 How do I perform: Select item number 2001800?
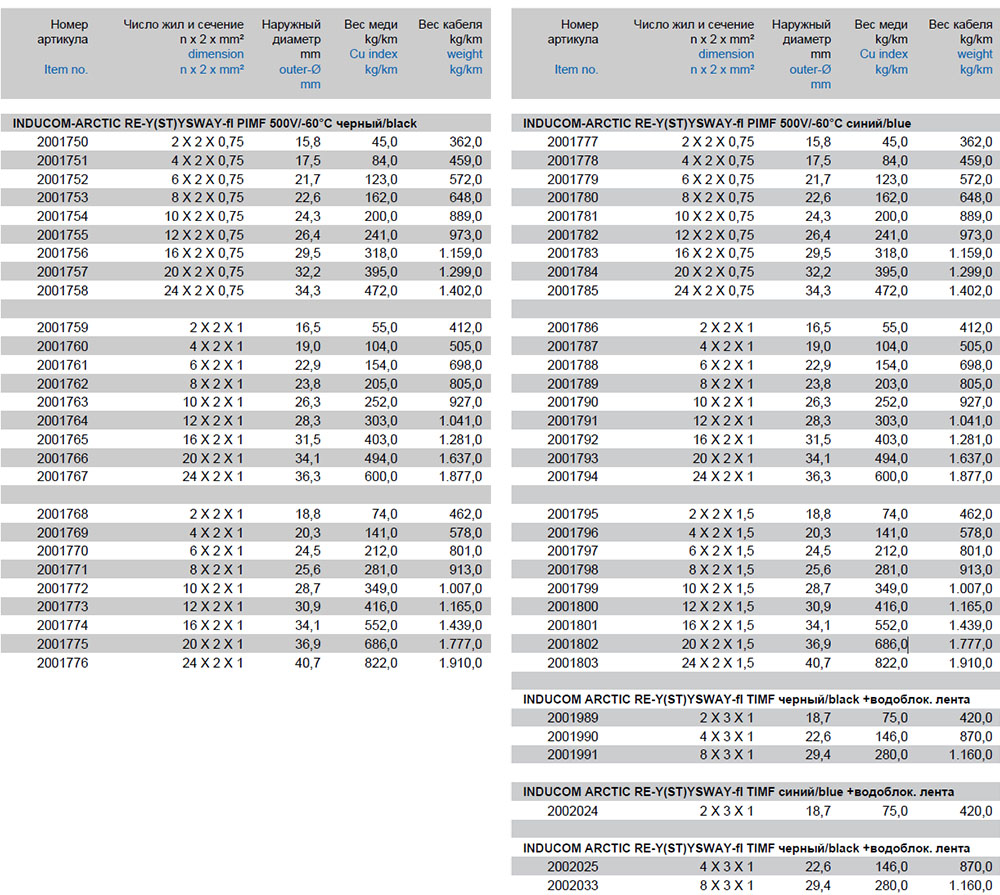tap(573, 606)
